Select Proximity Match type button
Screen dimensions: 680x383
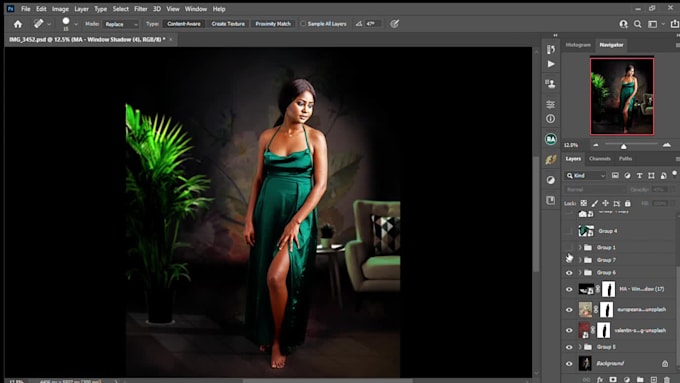coord(273,24)
